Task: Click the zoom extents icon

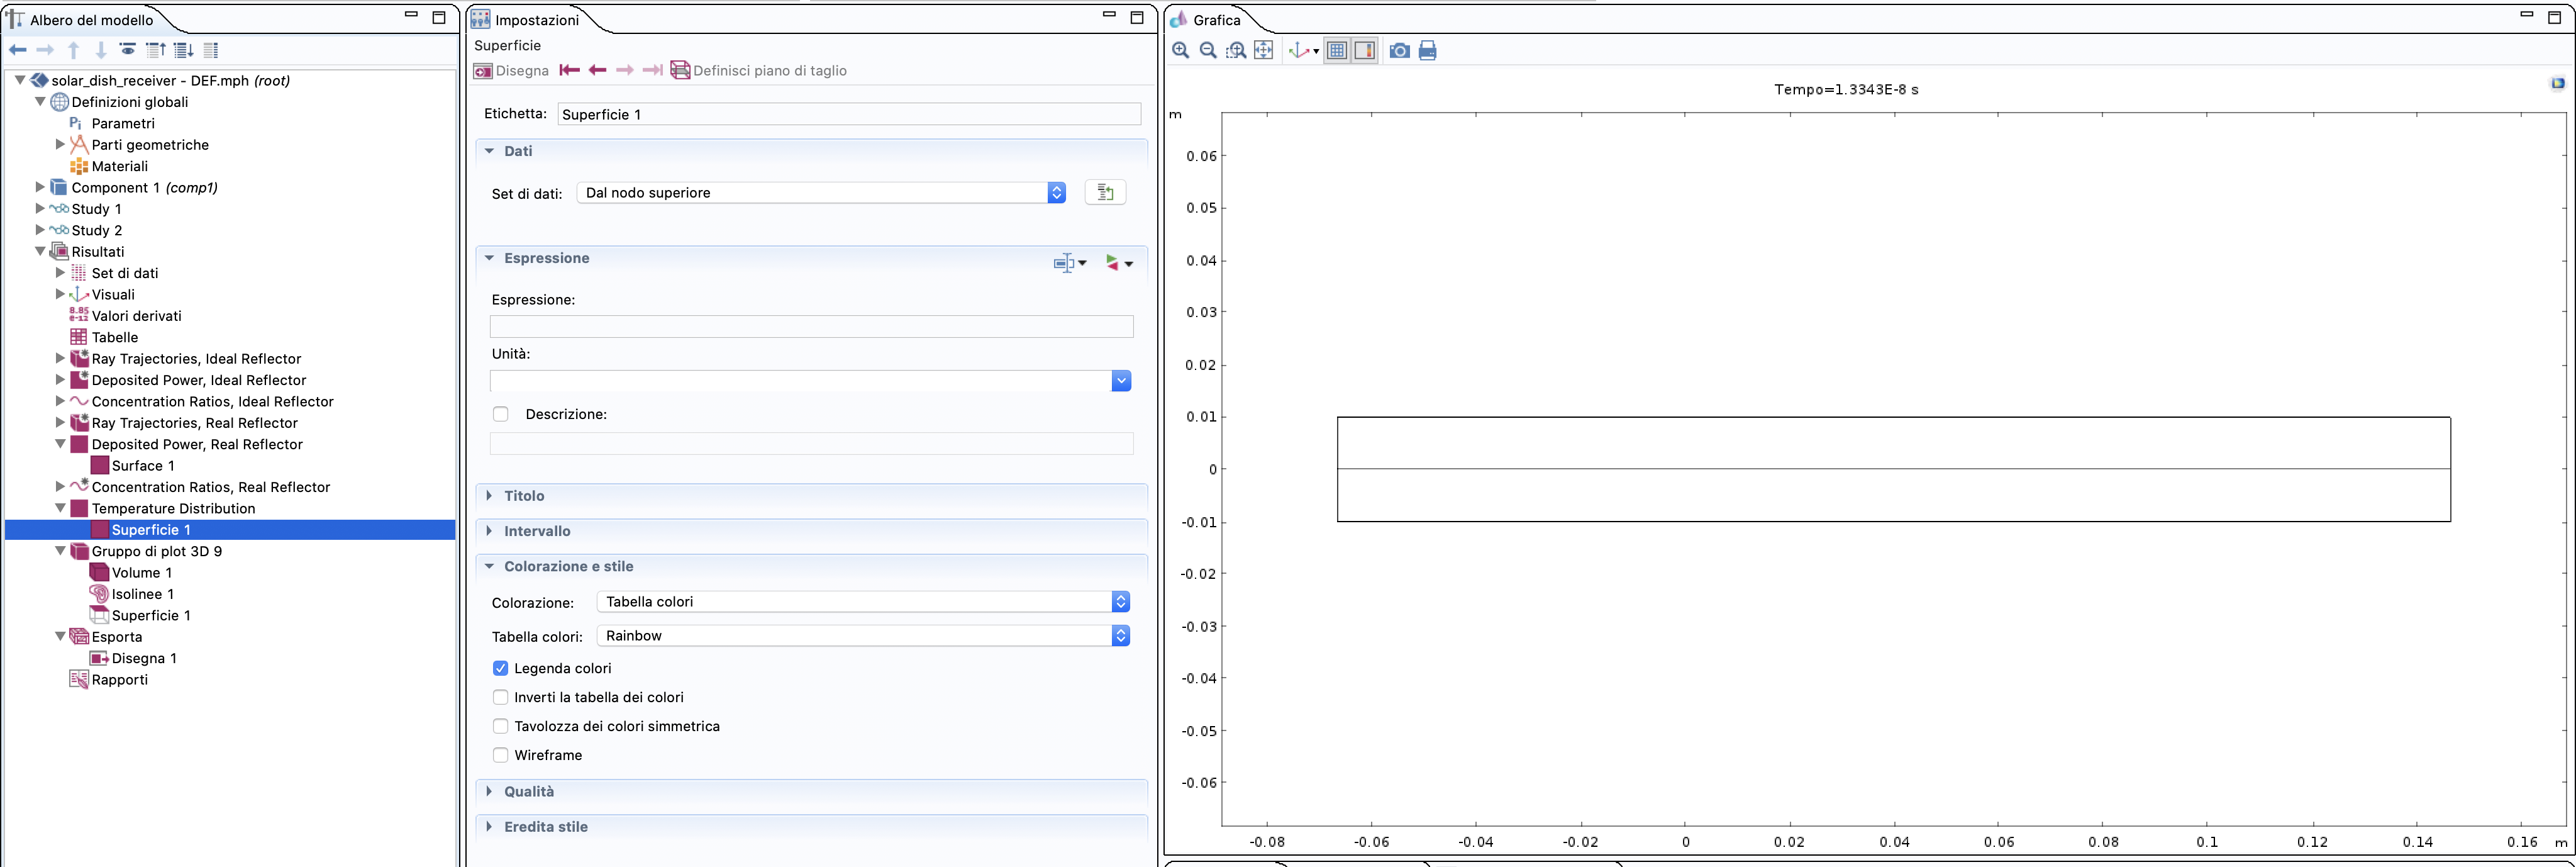Action: coord(1264,51)
